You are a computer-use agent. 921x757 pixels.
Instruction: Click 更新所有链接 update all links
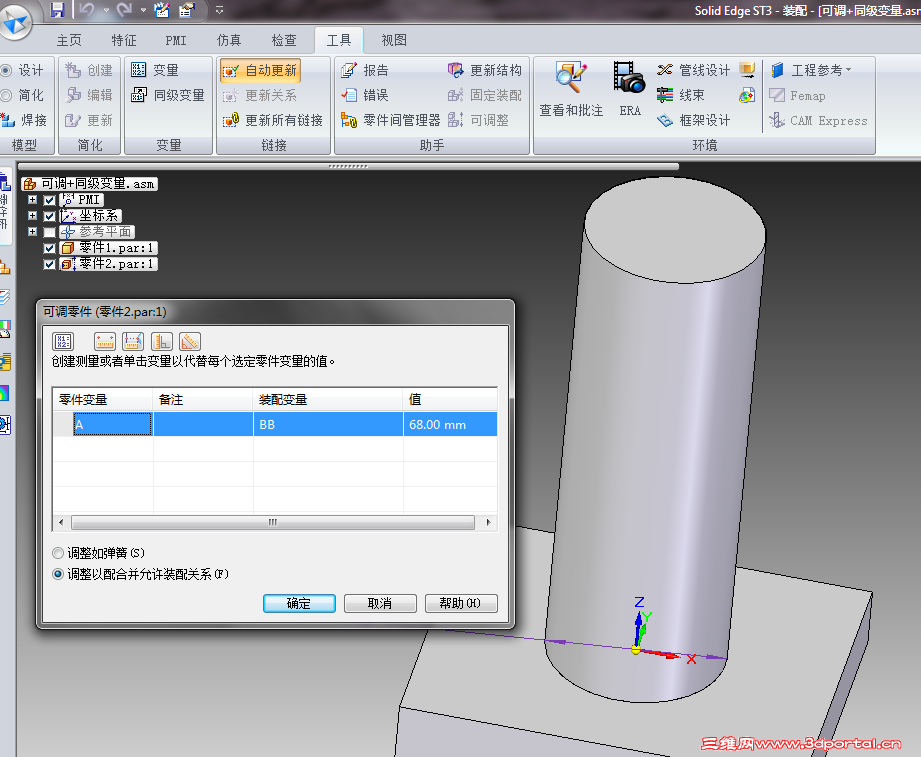point(273,120)
